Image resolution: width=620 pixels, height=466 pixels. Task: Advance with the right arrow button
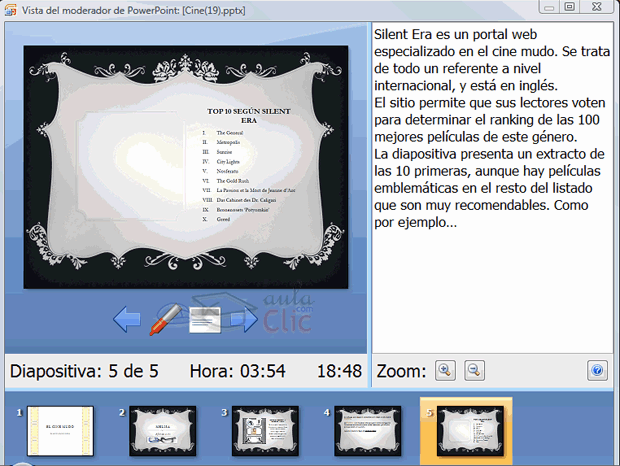click(243, 320)
